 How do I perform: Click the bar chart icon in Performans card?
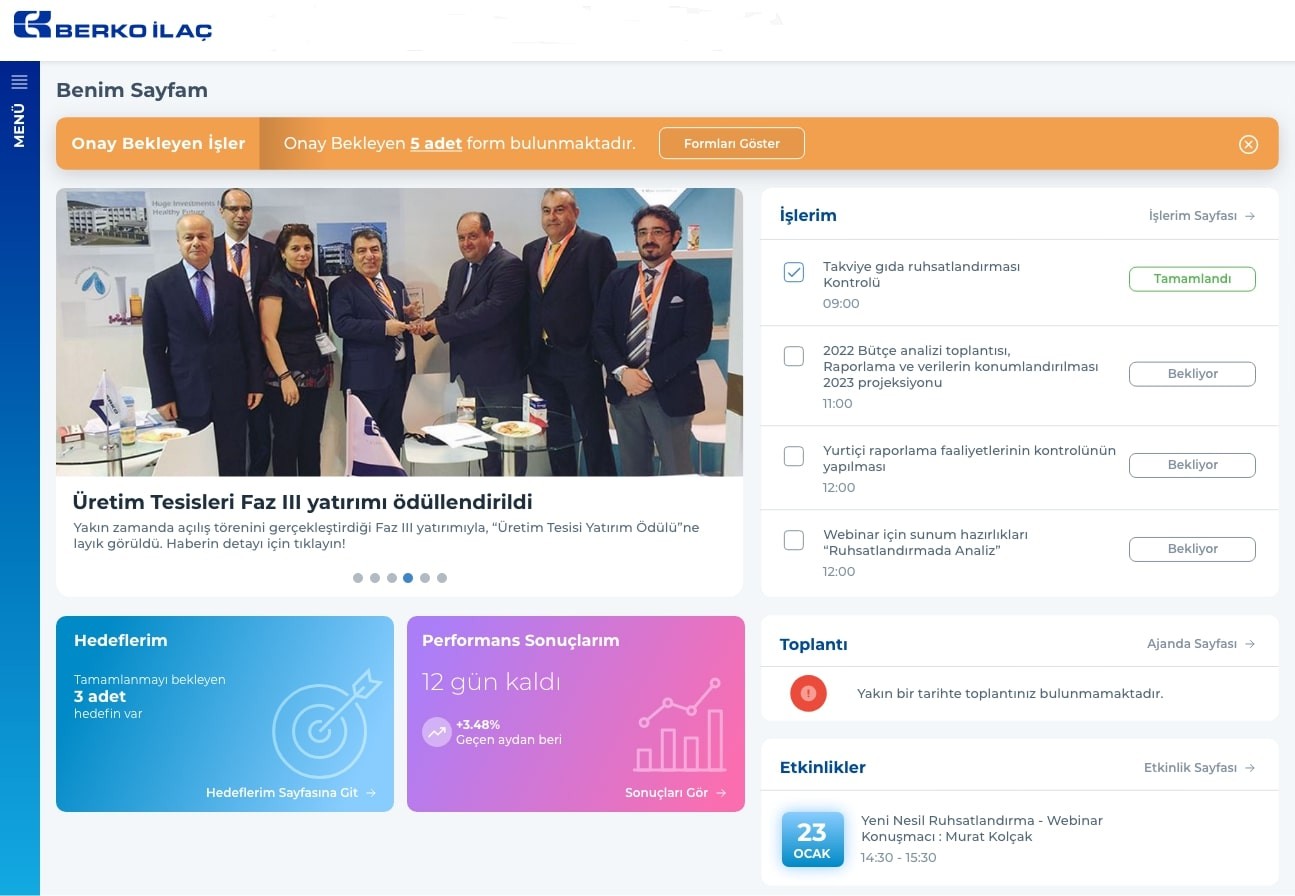tap(680, 727)
